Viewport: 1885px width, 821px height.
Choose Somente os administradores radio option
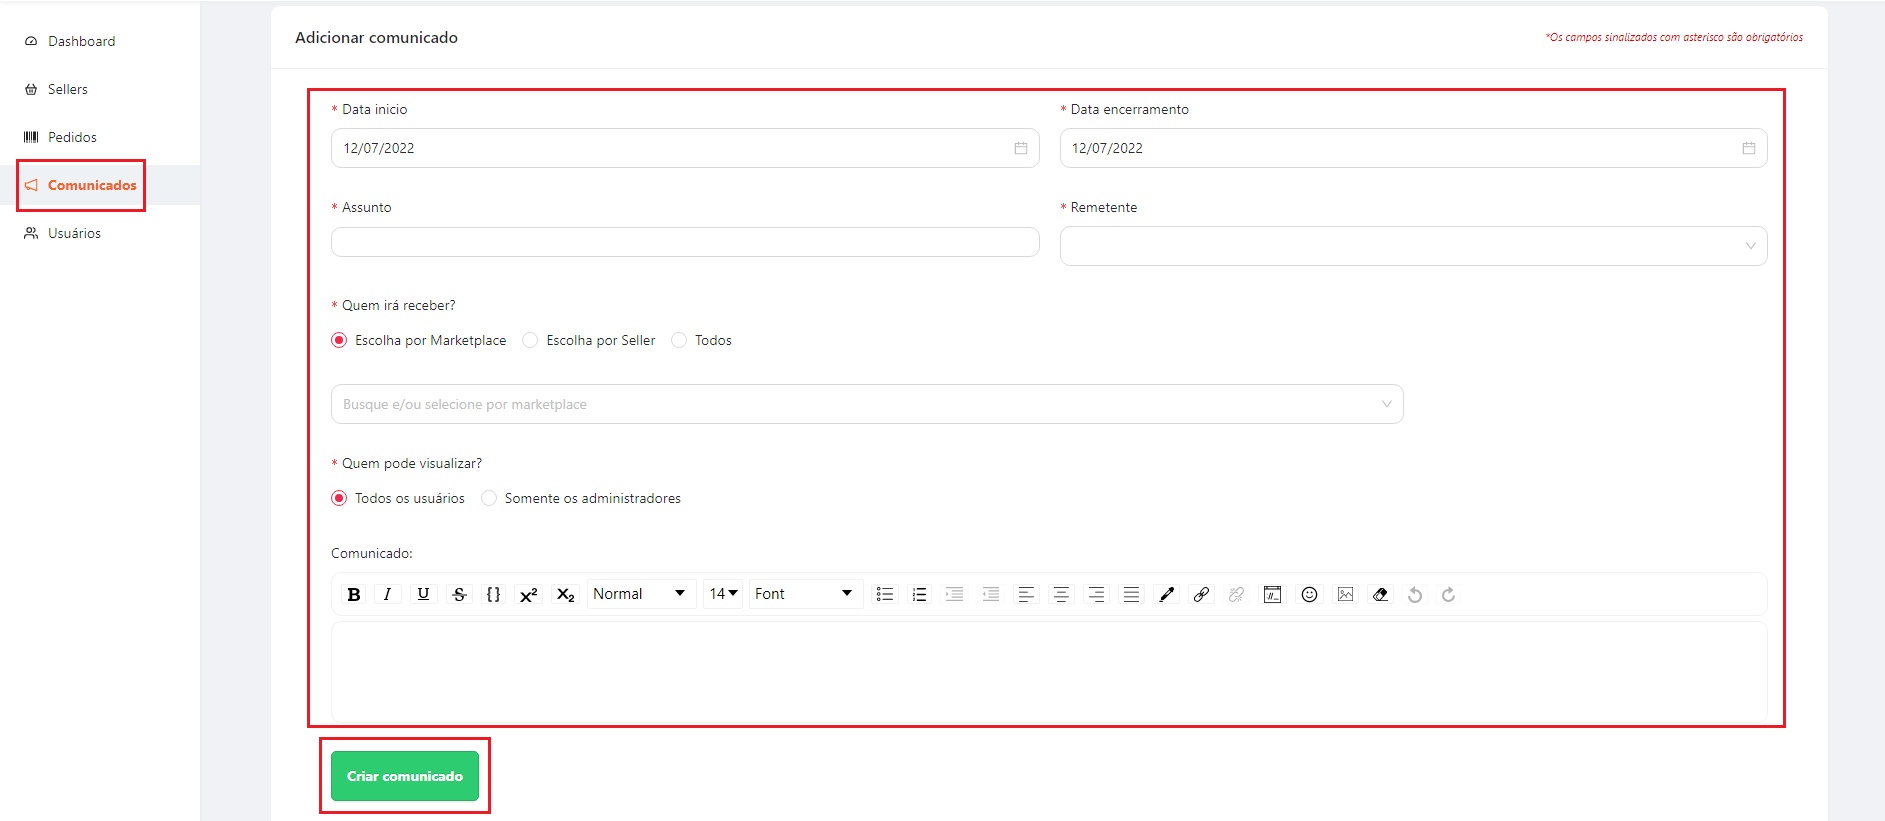(x=489, y=498)
